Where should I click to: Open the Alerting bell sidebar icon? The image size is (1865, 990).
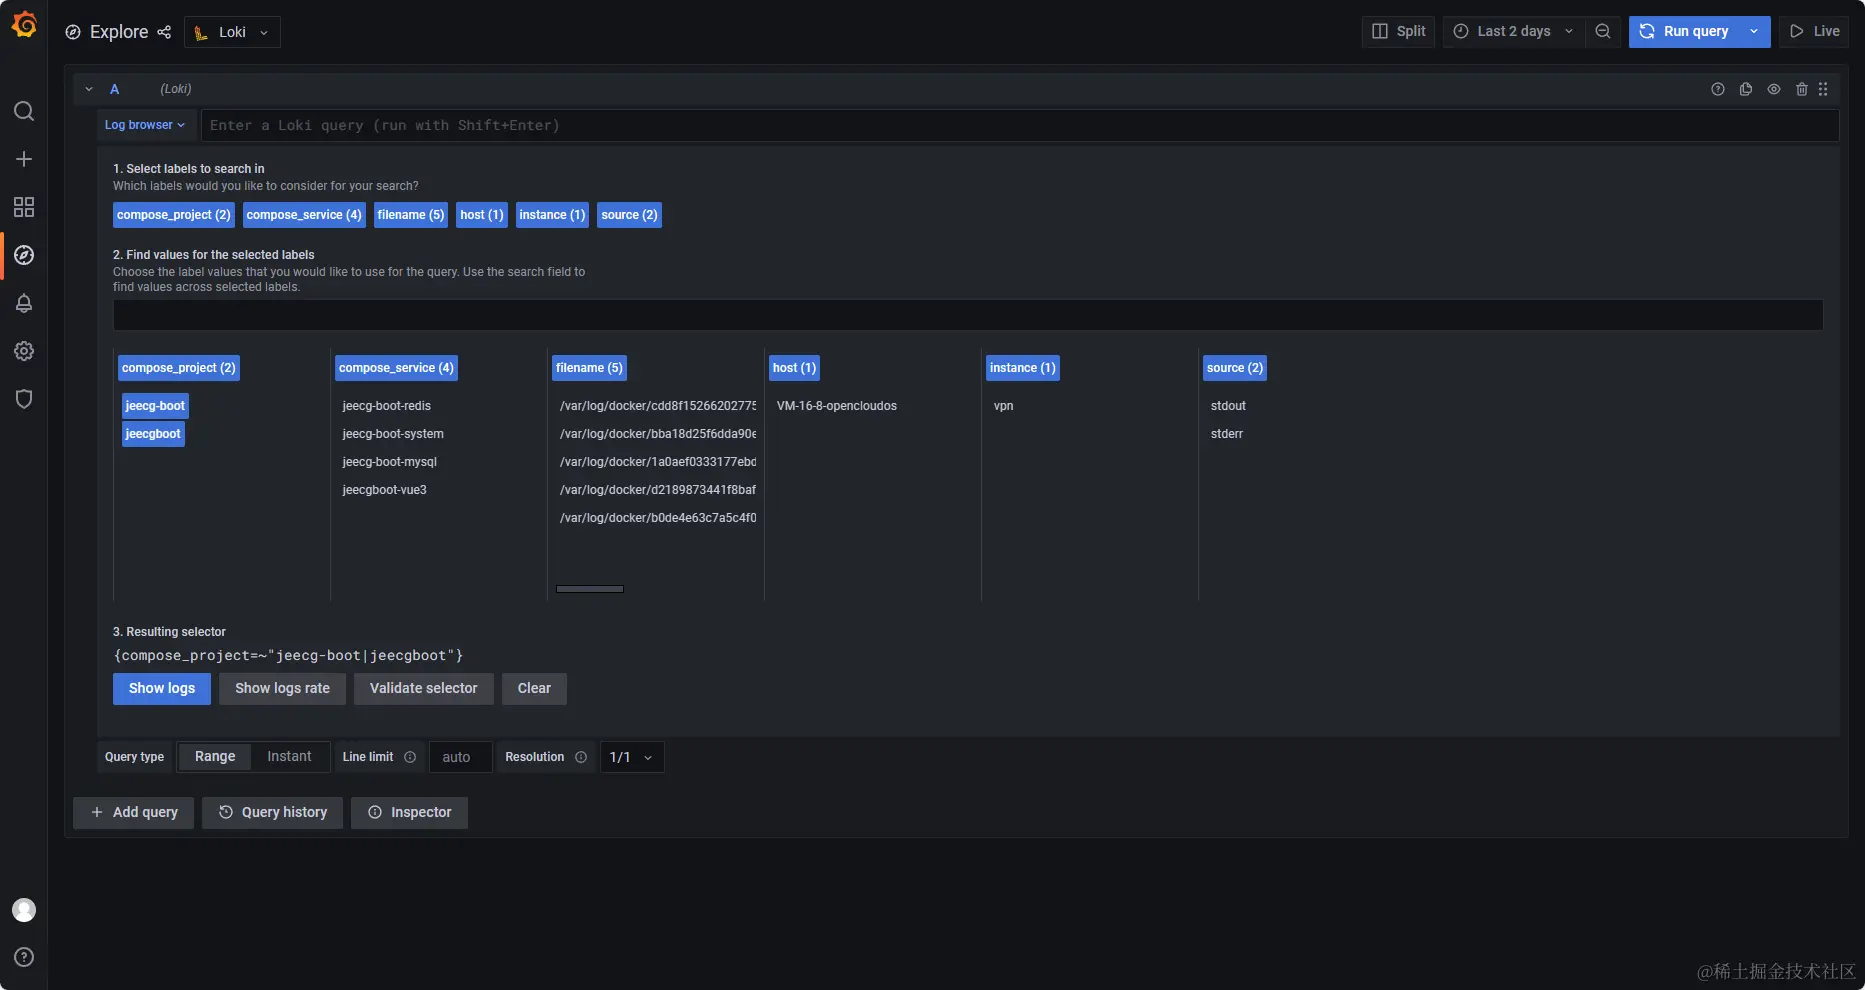[24, 303]
